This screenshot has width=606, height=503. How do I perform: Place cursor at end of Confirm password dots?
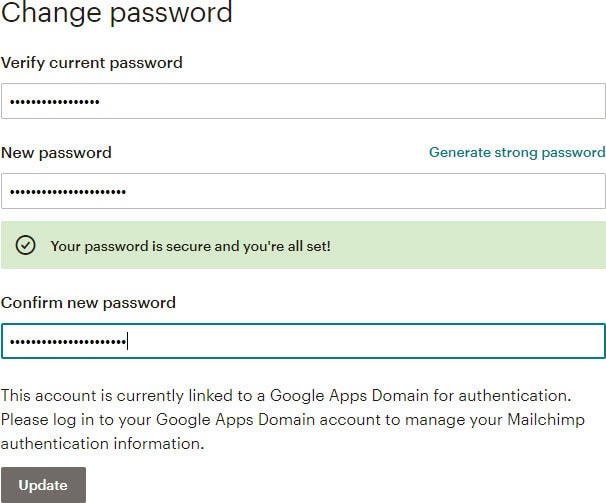(x=129, y=342)
